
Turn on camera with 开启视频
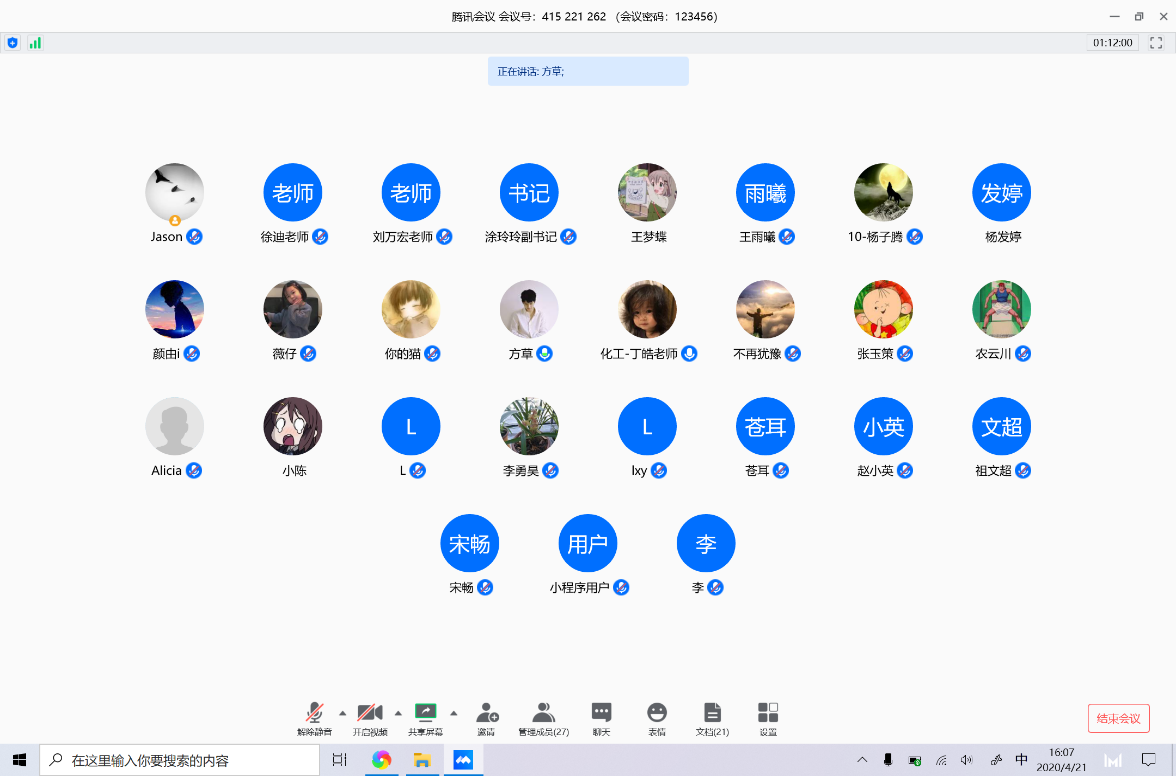tap(370, 714)
